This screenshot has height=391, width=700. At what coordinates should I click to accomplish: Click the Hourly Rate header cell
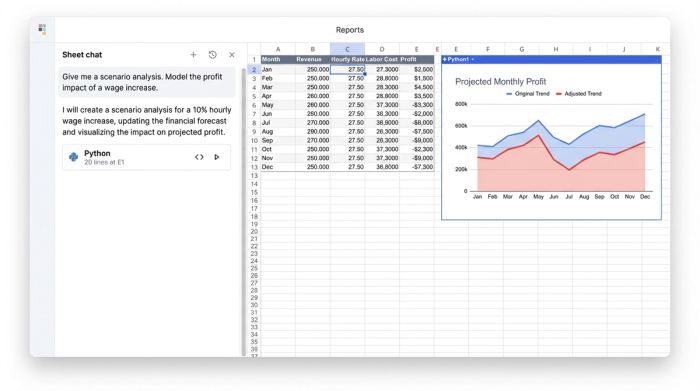pos(347,59)
